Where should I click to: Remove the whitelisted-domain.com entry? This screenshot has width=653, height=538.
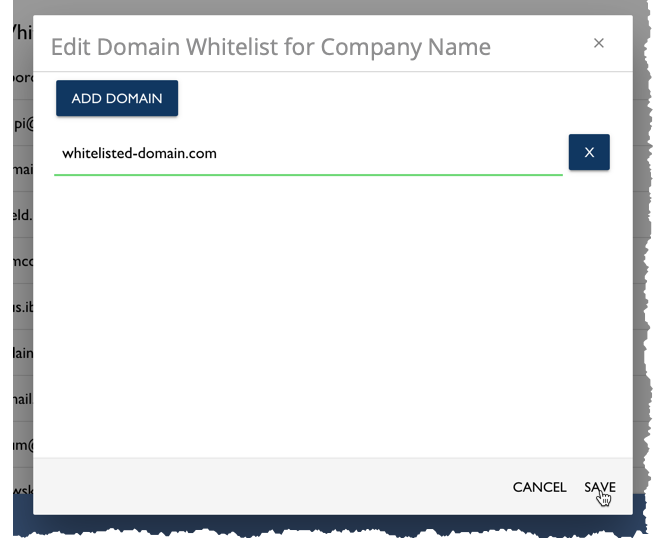click(x=589, y=152)
